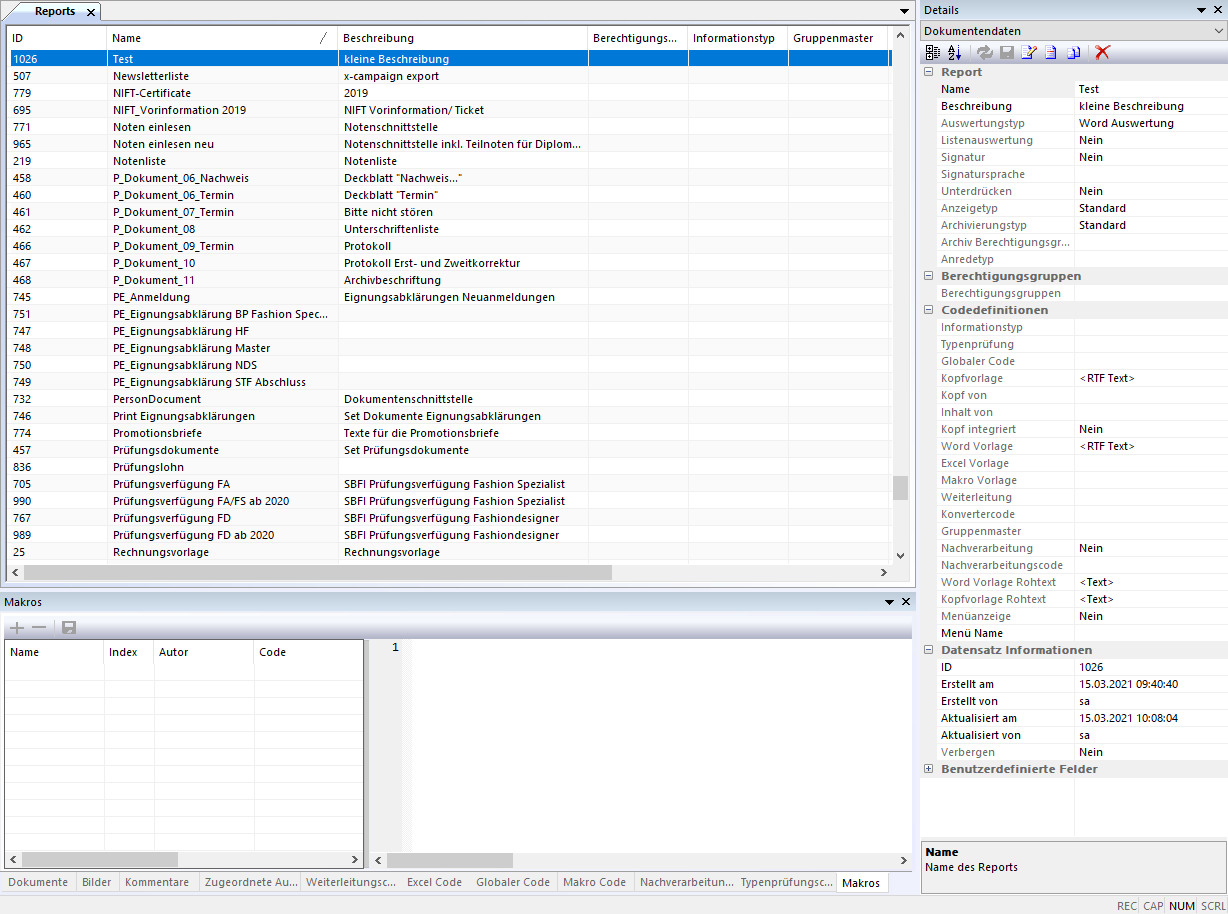Screen dimensions: 1228x914
Task: Collapse the Codedefinitionen section
Action: point(928,310)
